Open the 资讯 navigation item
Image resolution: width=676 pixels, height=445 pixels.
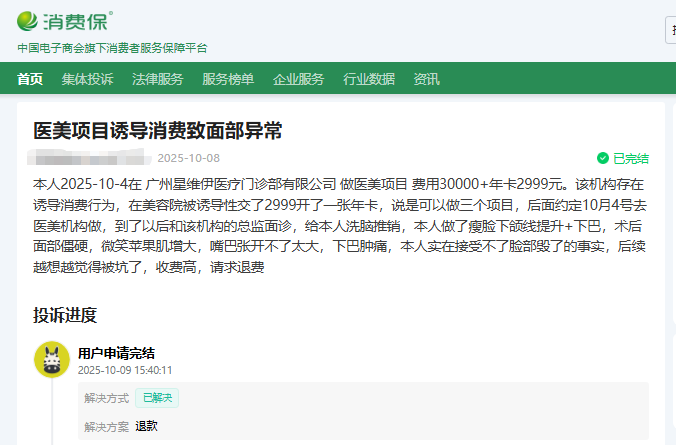(426, 79)
